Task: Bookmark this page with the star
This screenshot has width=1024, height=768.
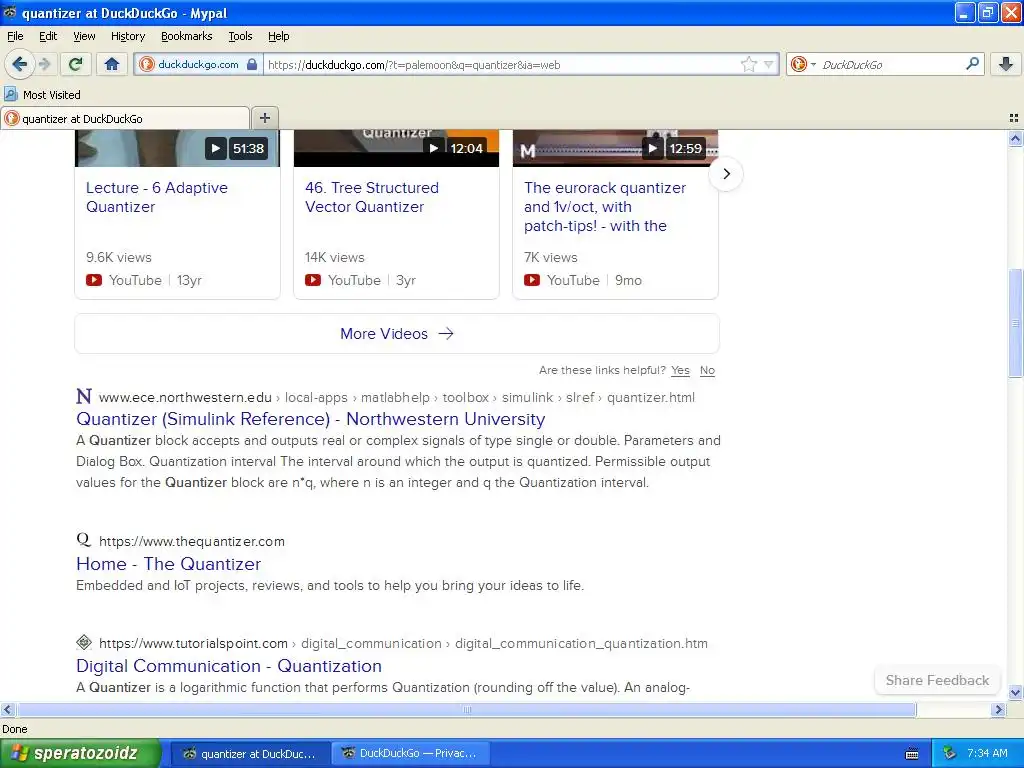Action: [x=748, y=64]
